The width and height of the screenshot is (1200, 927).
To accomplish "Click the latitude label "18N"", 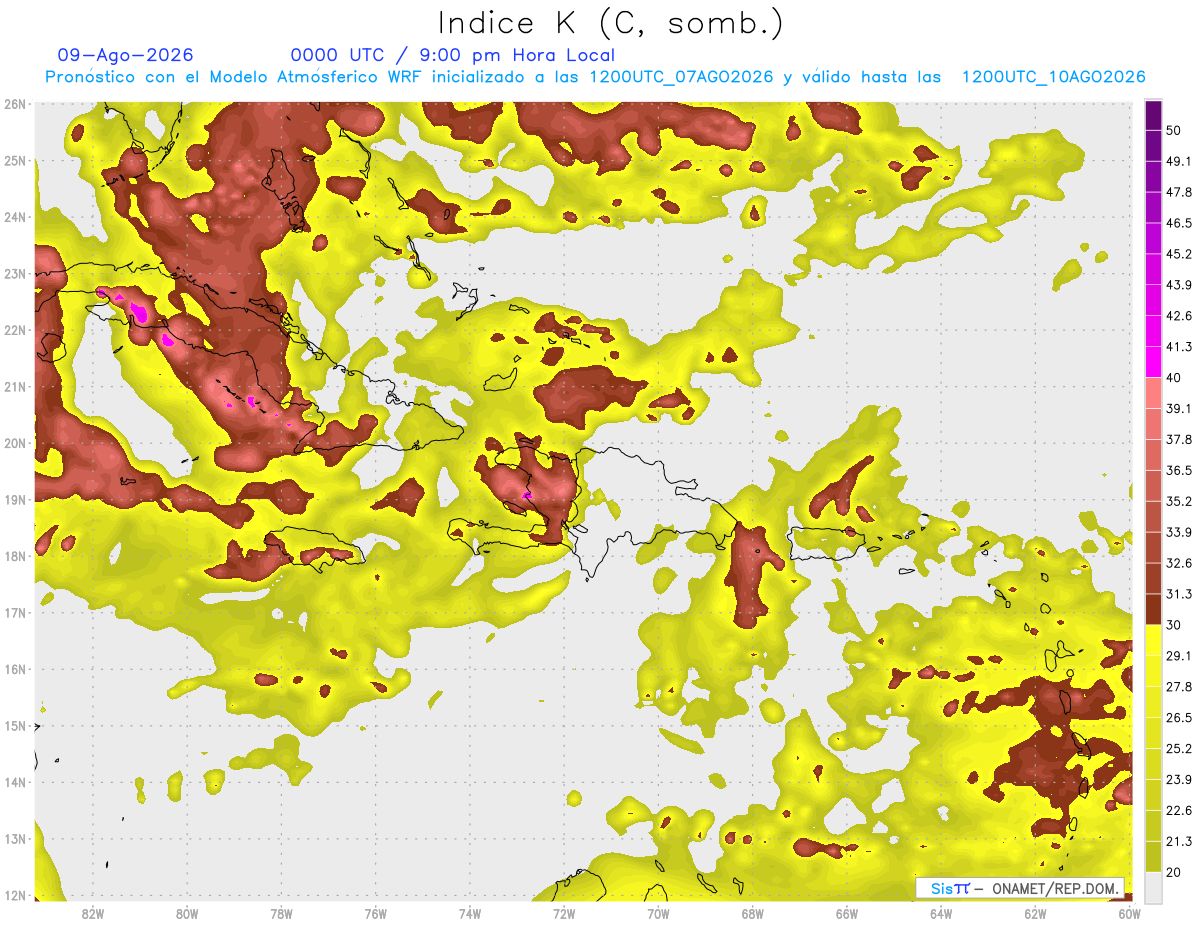I will click(x=14, y=556).
